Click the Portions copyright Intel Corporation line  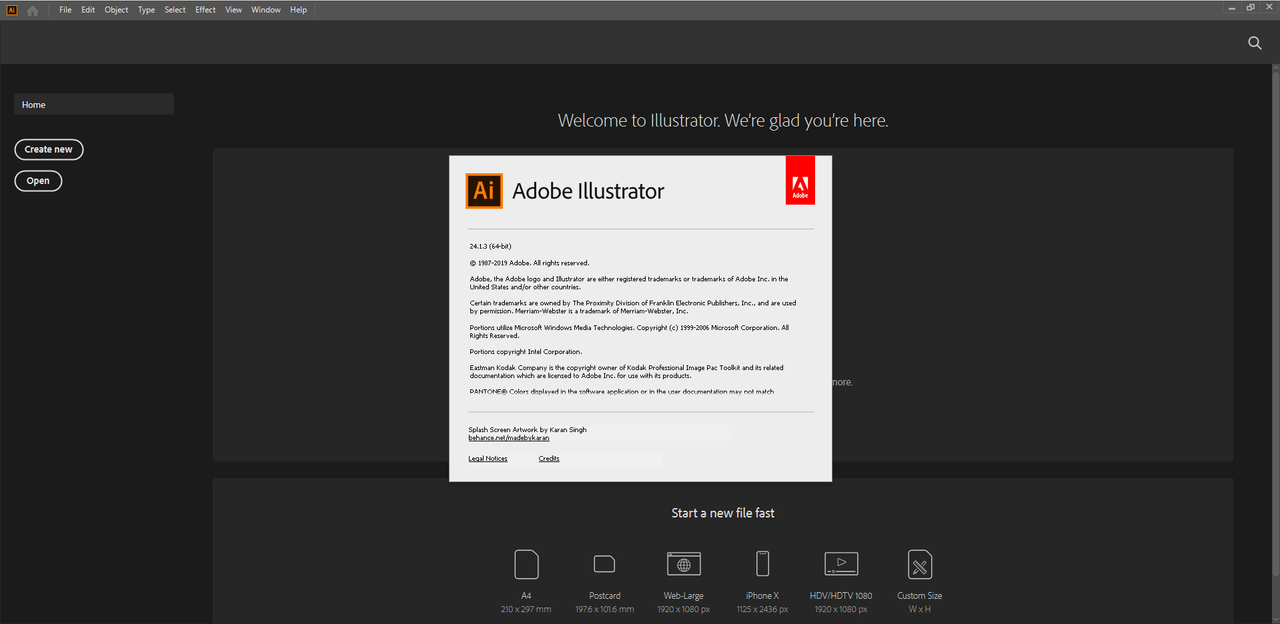click(x=526, y=352)
